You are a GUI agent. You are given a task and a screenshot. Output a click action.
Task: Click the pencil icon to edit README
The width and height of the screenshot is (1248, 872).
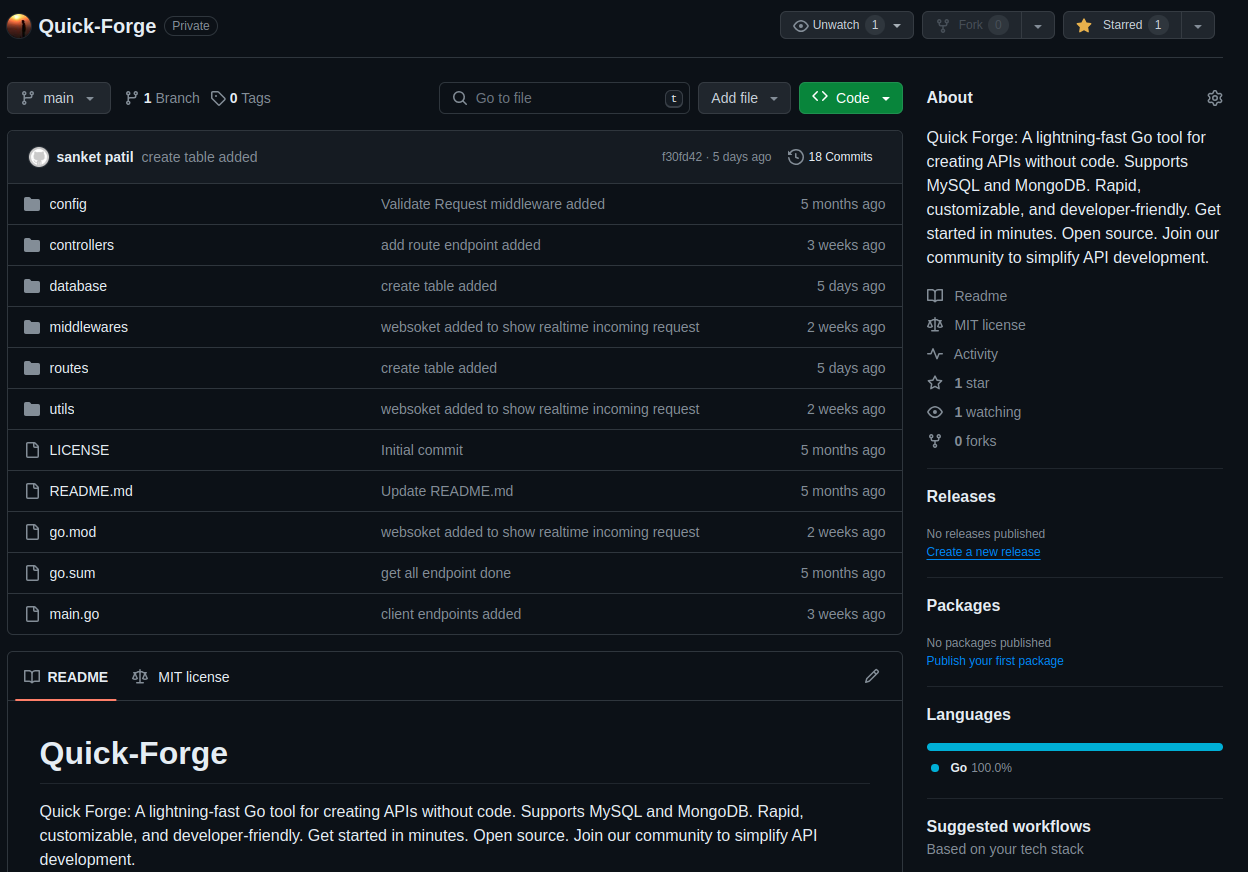coord(871,677)
